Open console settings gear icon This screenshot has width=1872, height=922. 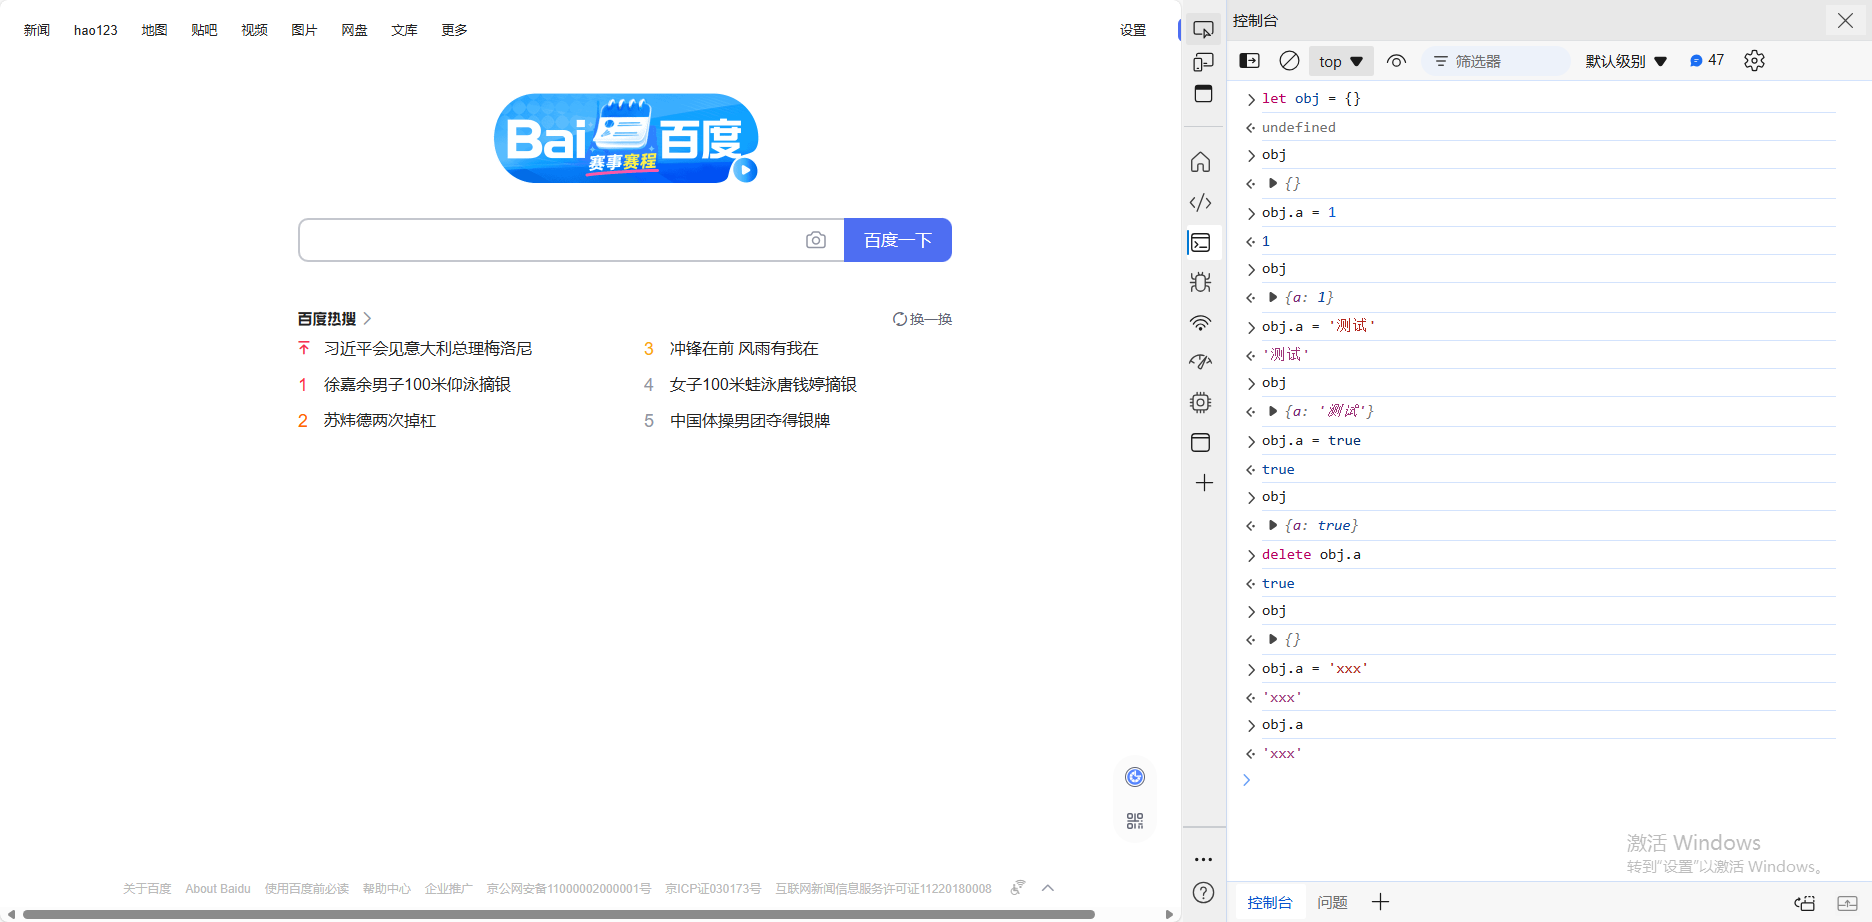coord(1754,61)
